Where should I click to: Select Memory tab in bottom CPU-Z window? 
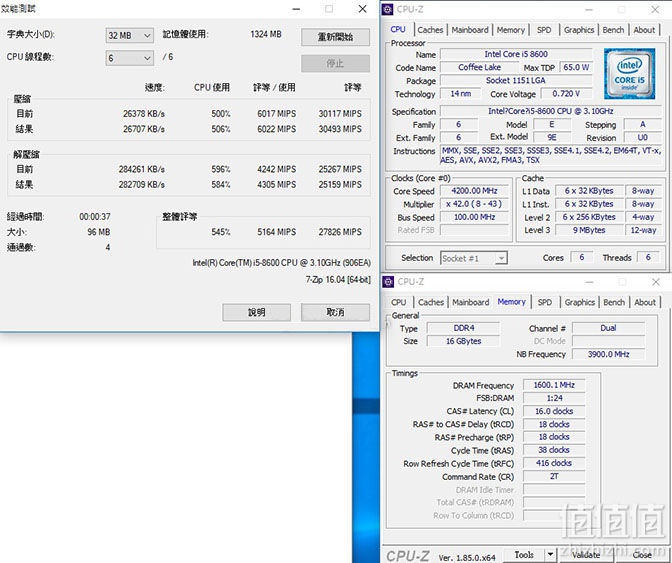pos(512,302)
